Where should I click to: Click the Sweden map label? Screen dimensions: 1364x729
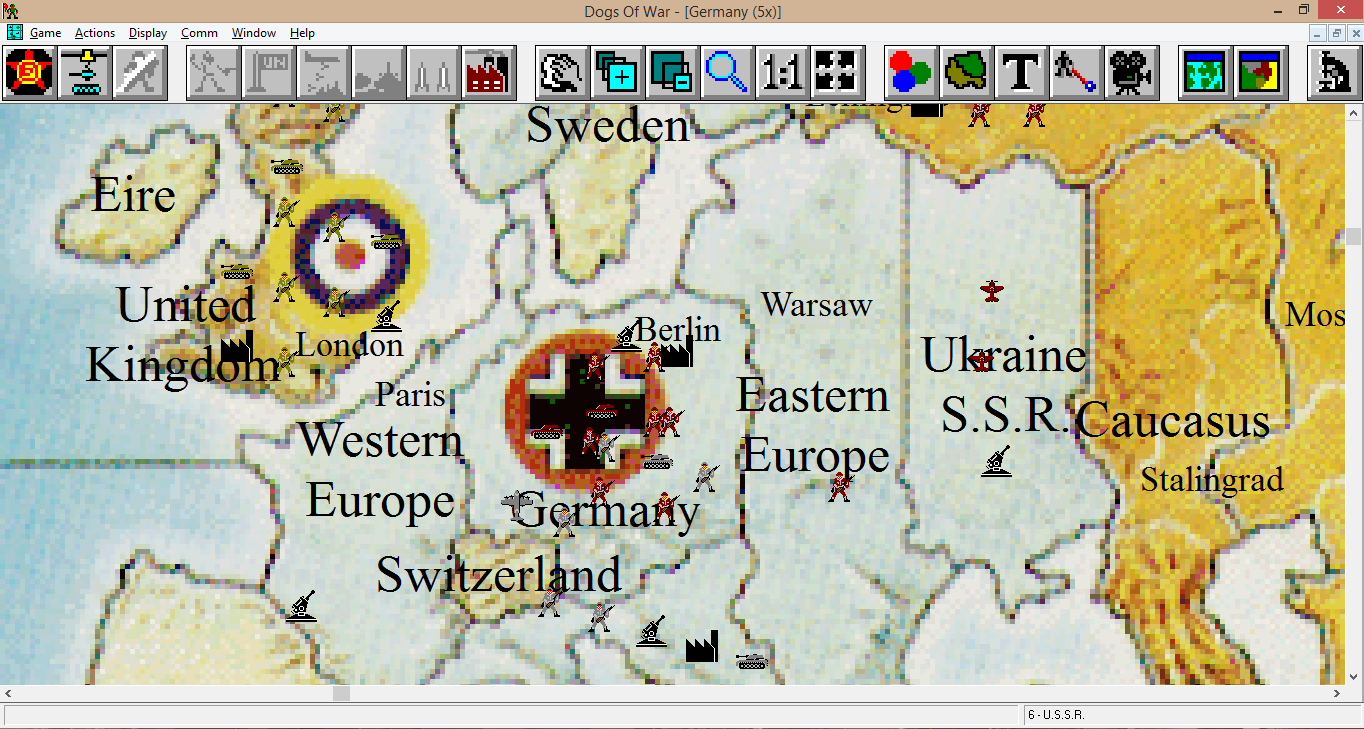pos(608,126)
